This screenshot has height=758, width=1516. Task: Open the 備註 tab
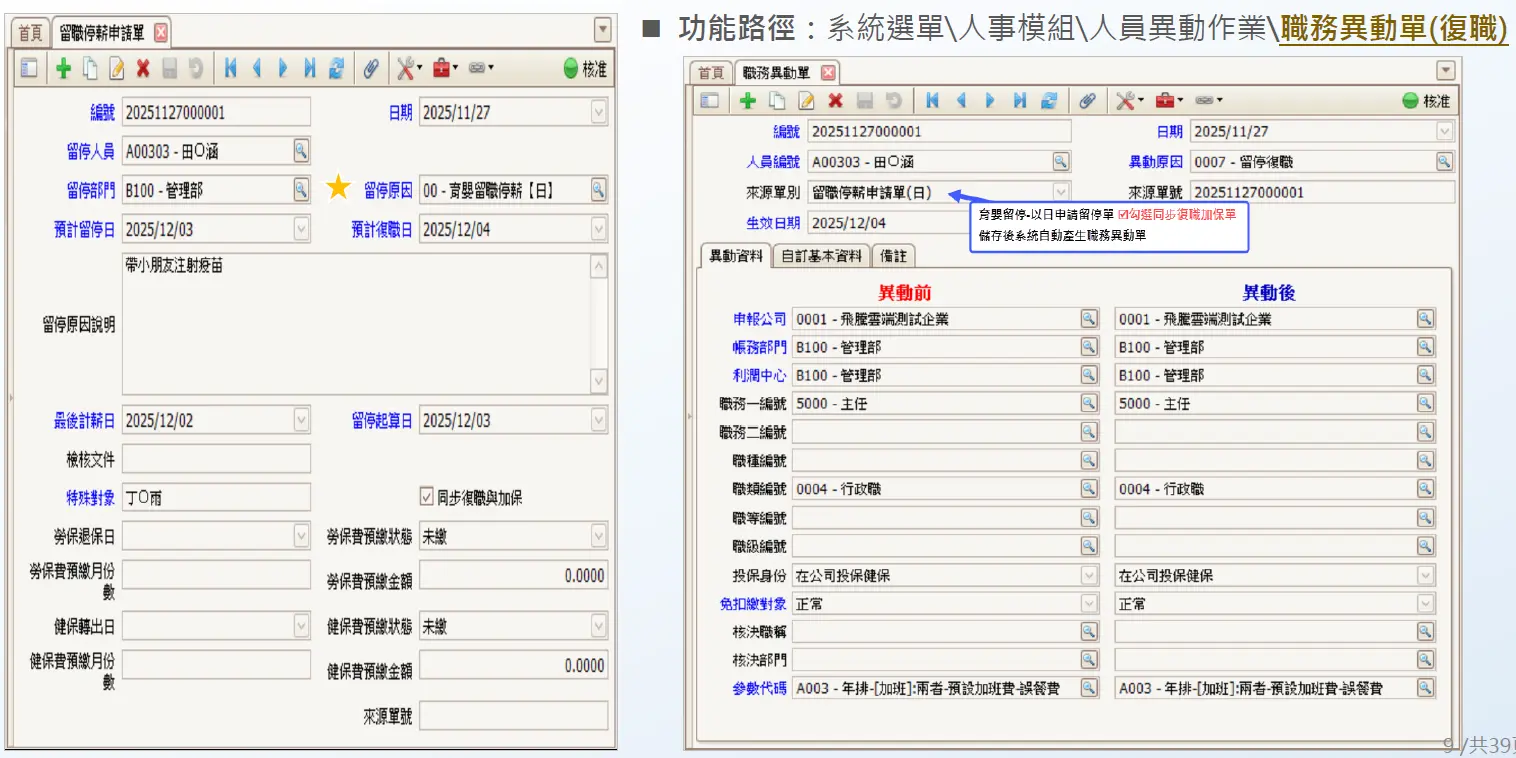893,256
